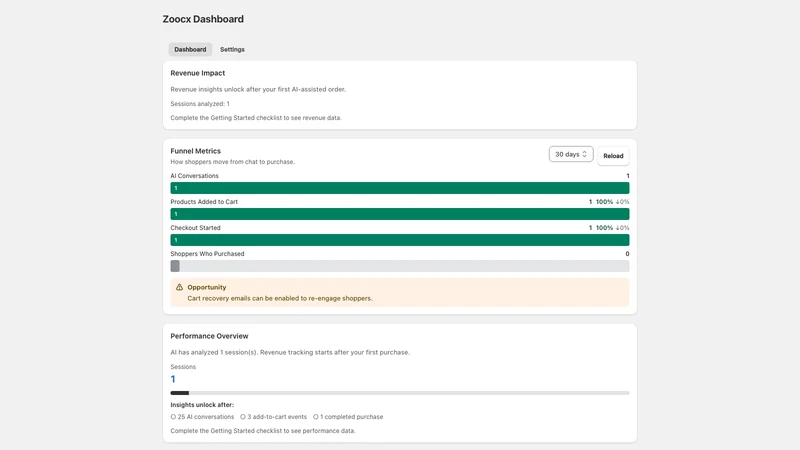The height and width of the screenshot is (450, 800).
Task: Click the Revenue Impact heading
Action: [197, 73]
